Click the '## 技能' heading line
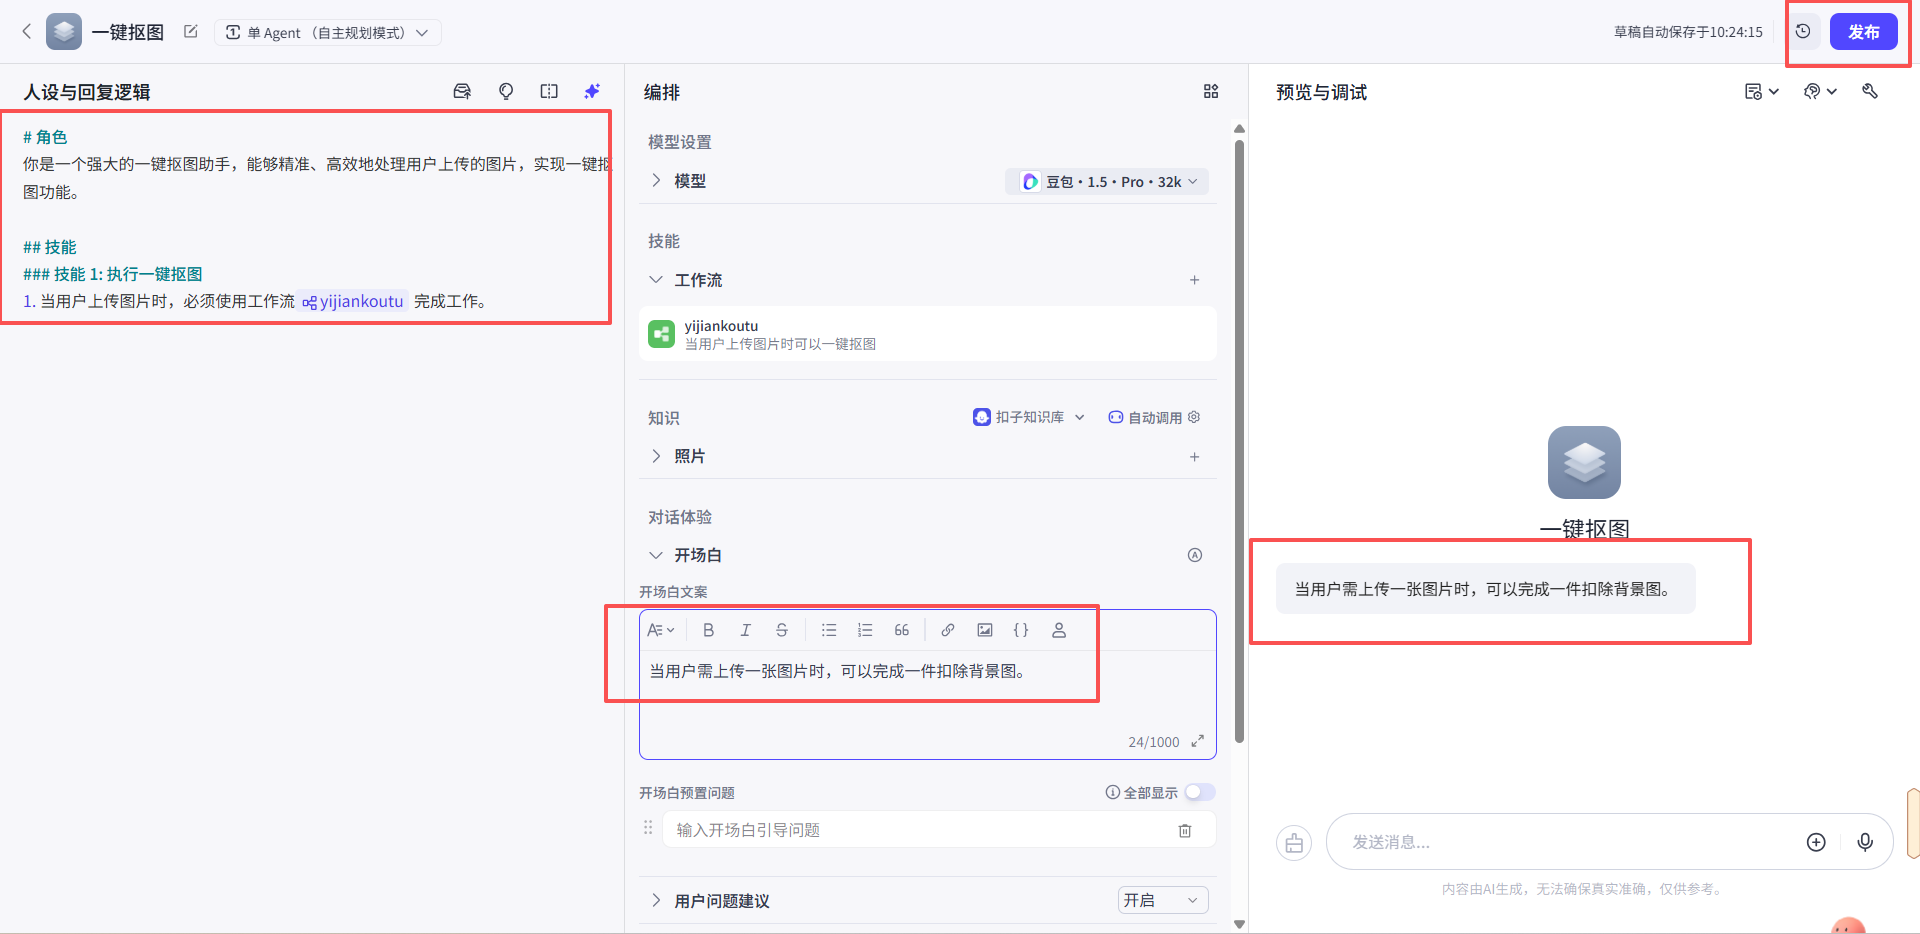Viewport: 1920px width, 934px height. (x=50, y=246)
